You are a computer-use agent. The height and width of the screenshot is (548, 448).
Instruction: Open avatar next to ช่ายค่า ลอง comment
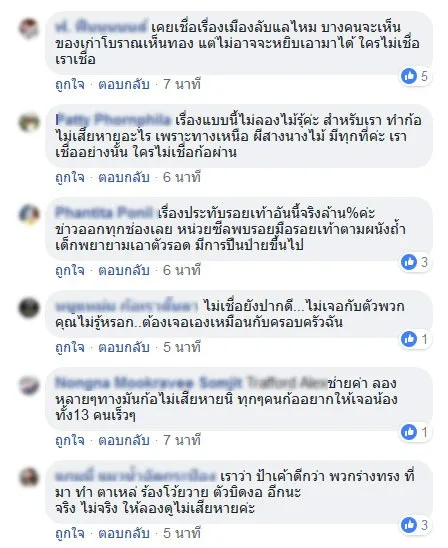click(x=29, y=384)
